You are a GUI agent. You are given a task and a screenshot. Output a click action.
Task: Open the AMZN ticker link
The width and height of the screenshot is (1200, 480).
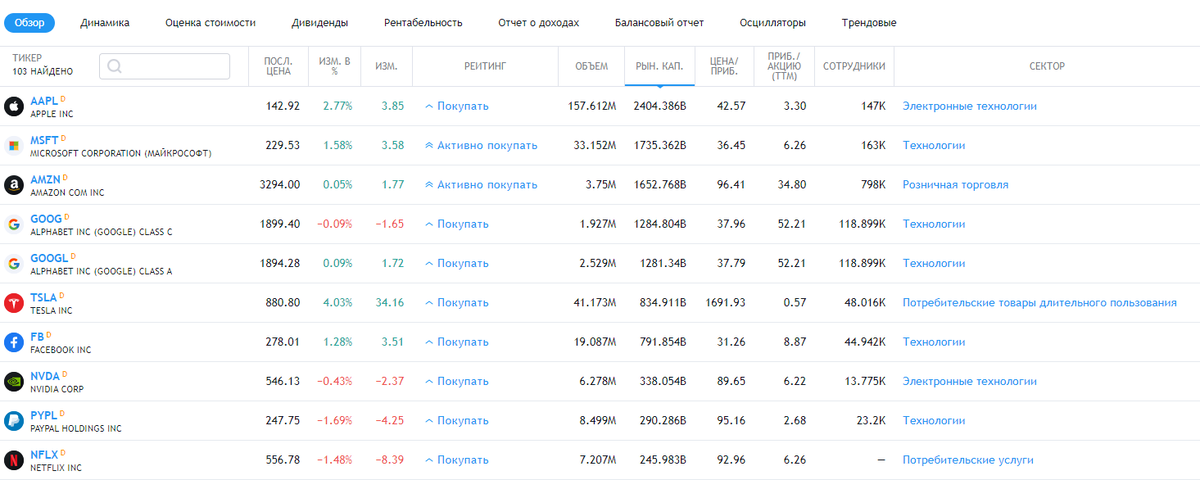click(46, 180)
